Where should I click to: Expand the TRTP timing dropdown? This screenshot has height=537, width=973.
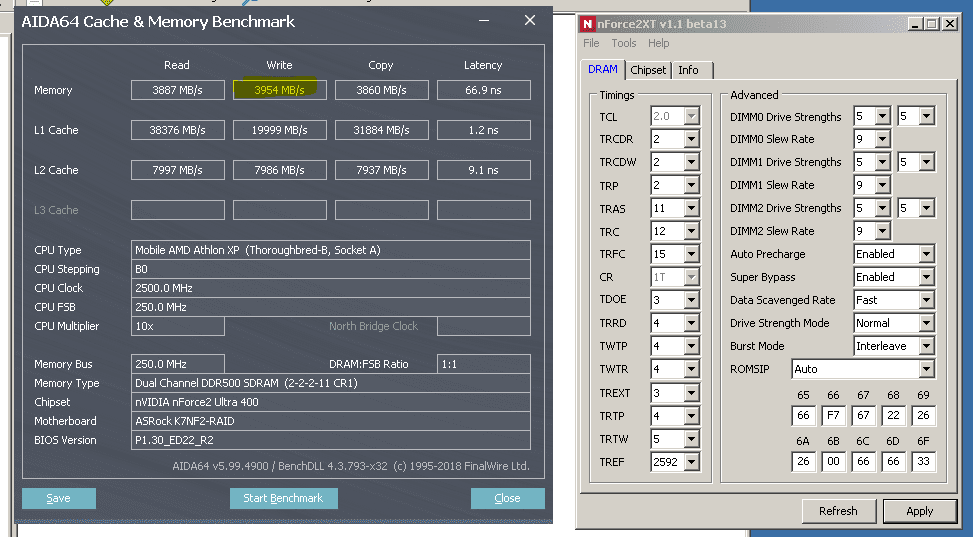coord(691,416)
